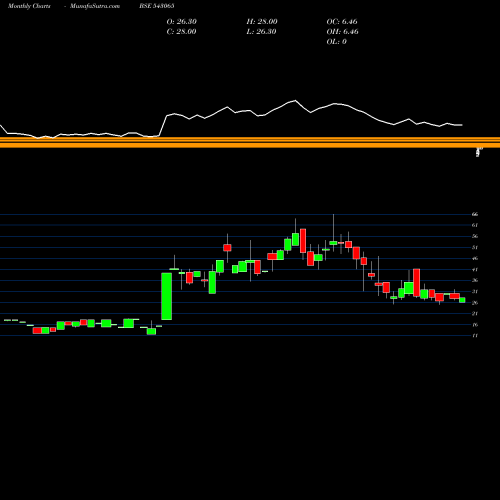Click the 21 price axis label
Image resolution: width=500 pixels, height=500 pixels.
475,314
